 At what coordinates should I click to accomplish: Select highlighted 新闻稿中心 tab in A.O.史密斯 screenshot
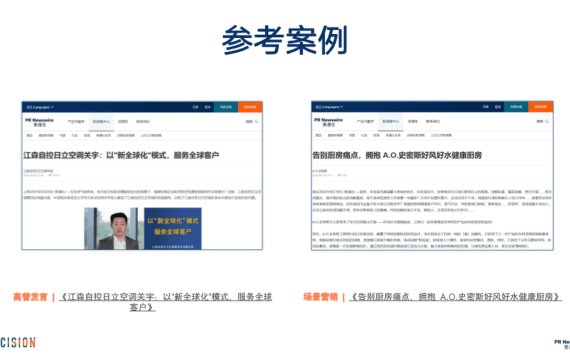[391, 121]
